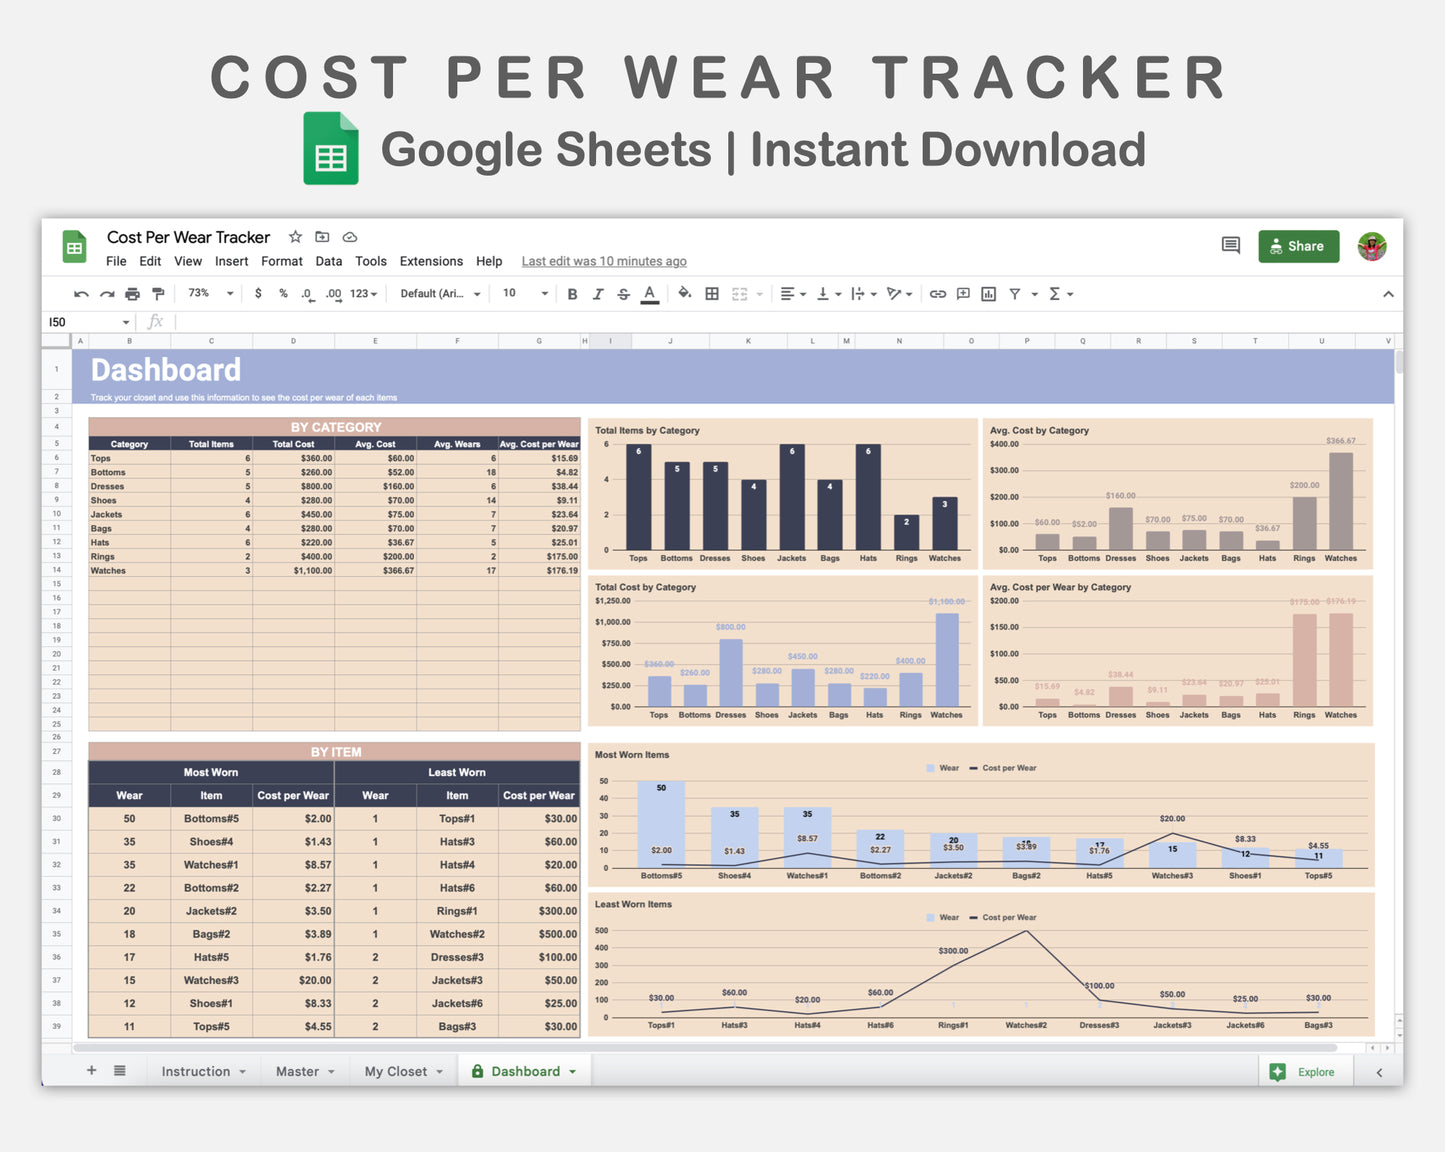Insert a comment using the toolbar icon
The width and height of the screenshot is (1445, 1152).
pos(962,293)
